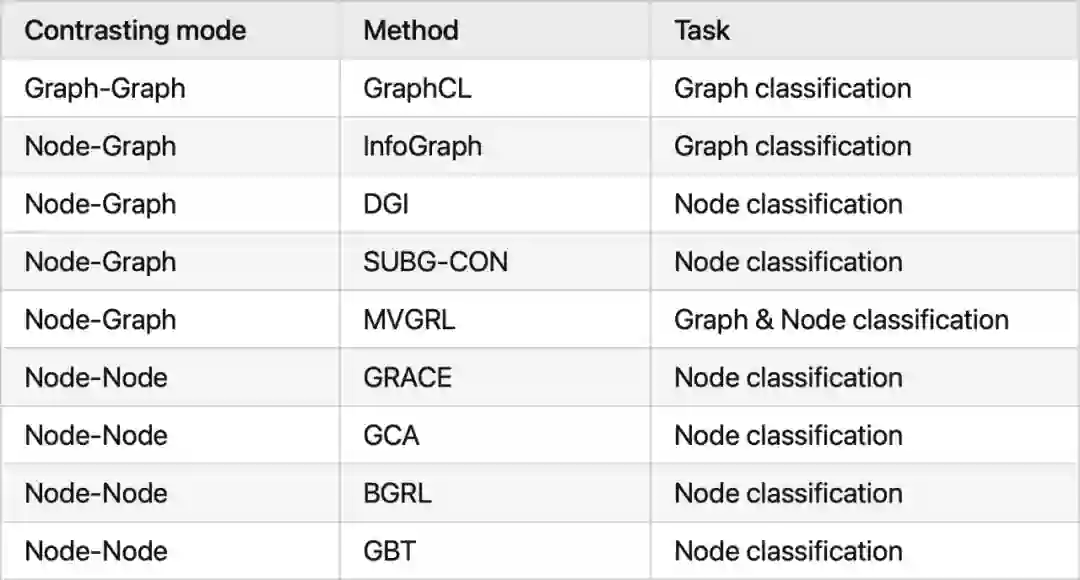
Task: Click Node-Graph cell in the MVGRL row
Action: pos(100,320)
